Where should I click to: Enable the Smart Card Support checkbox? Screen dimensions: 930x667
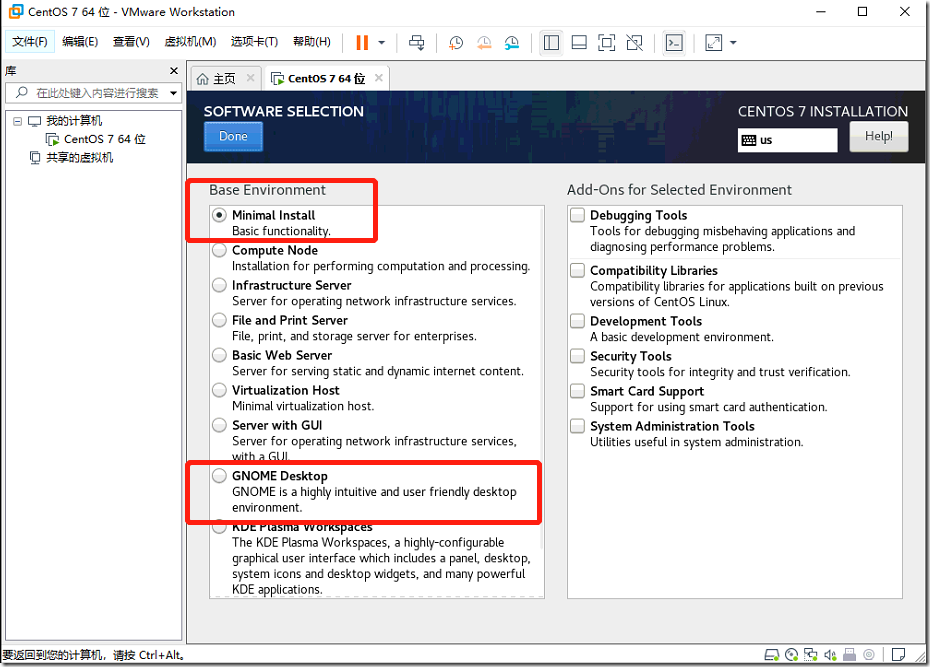point(577,391)
